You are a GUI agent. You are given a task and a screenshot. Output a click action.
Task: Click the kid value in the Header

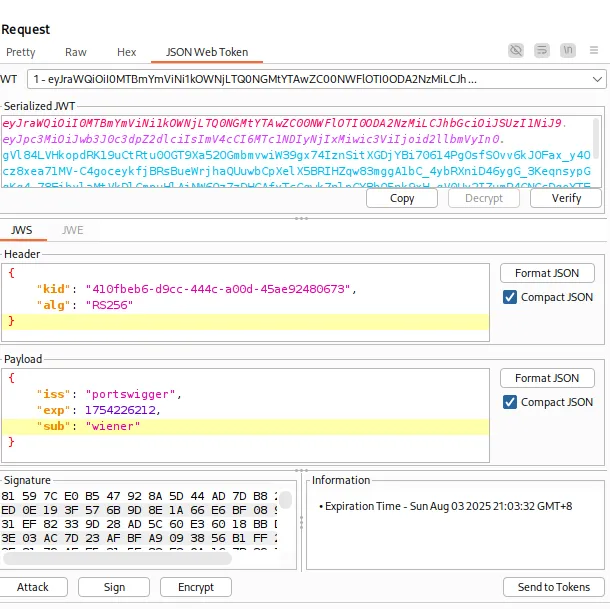[219, 289]
